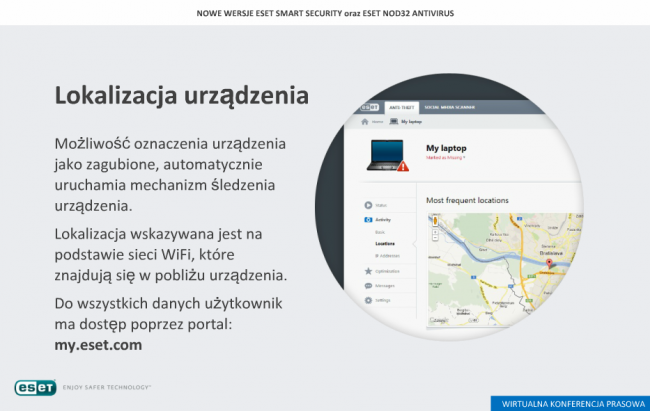Click the Street View pegman on map
The image size is (650, 411).
click(435, 221)
